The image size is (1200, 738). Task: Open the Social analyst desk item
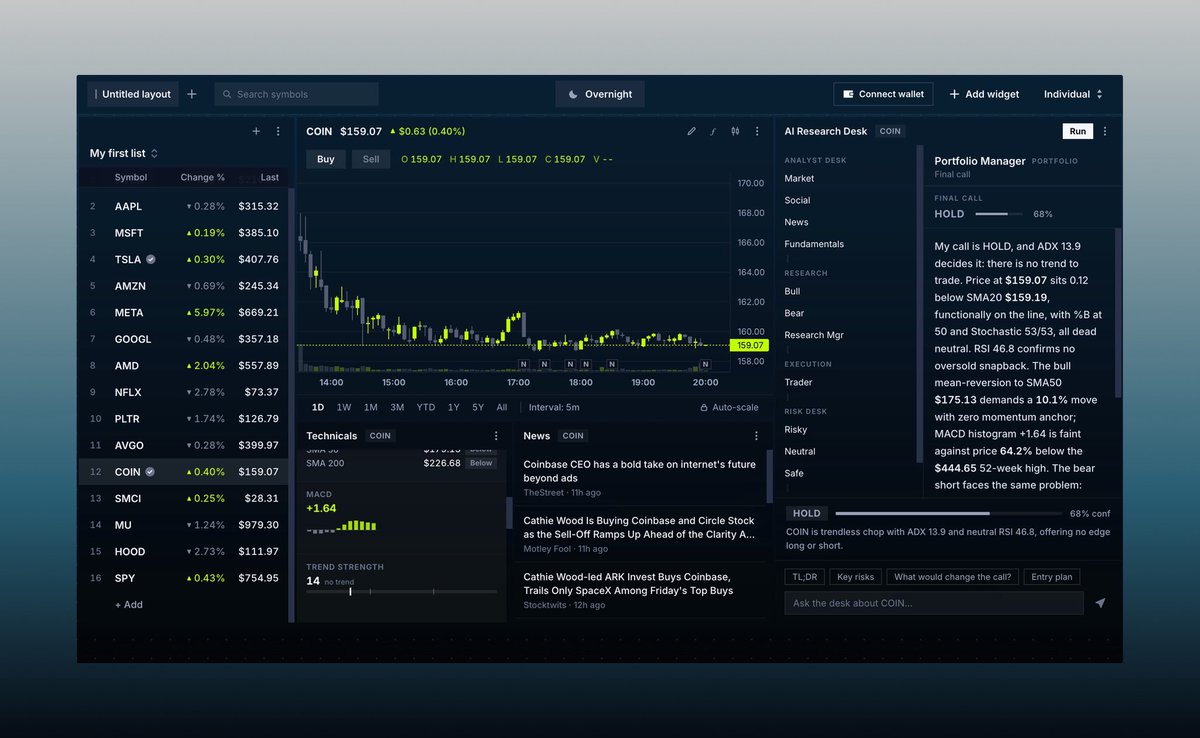797,200
